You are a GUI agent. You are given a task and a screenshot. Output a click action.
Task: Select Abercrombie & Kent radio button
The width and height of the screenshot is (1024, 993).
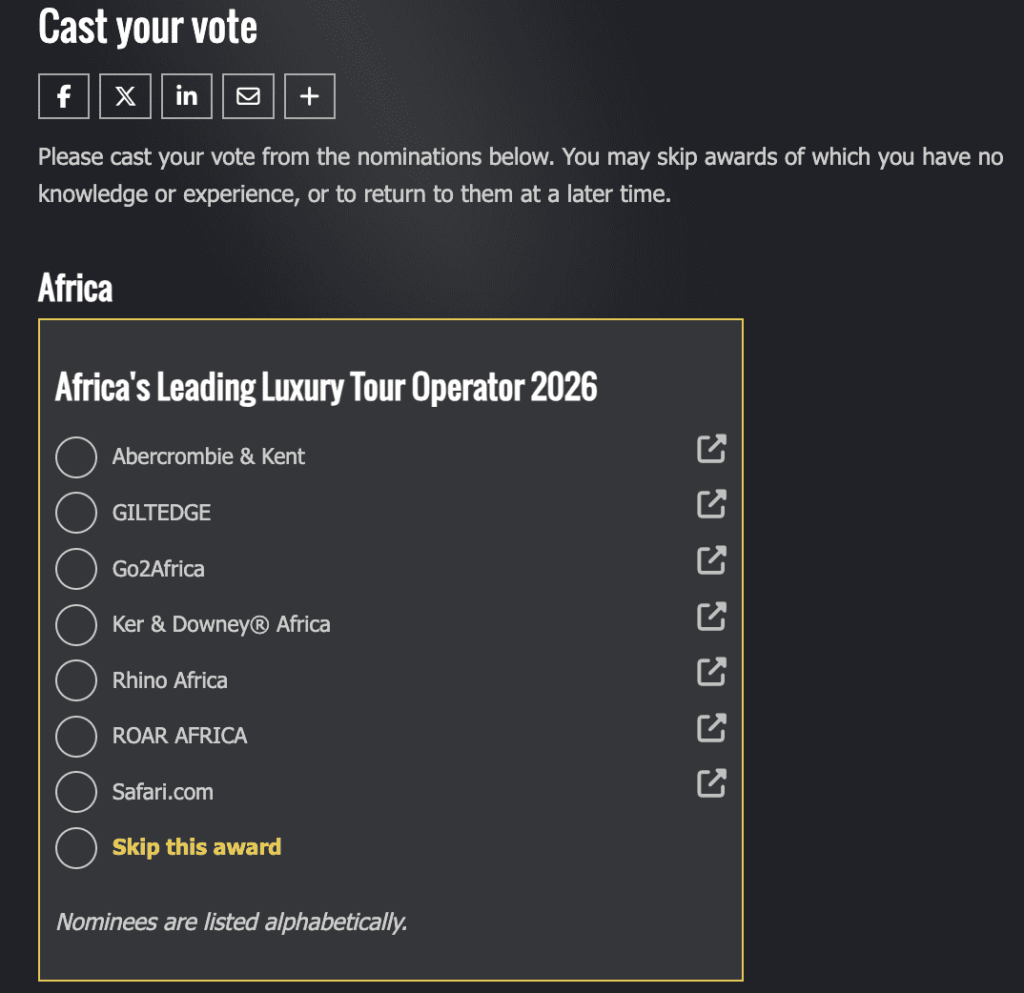click(x=76, y=457)
